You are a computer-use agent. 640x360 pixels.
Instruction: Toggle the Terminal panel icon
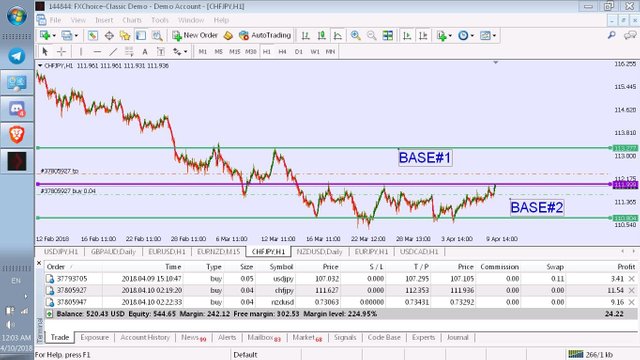coord(141,36)
